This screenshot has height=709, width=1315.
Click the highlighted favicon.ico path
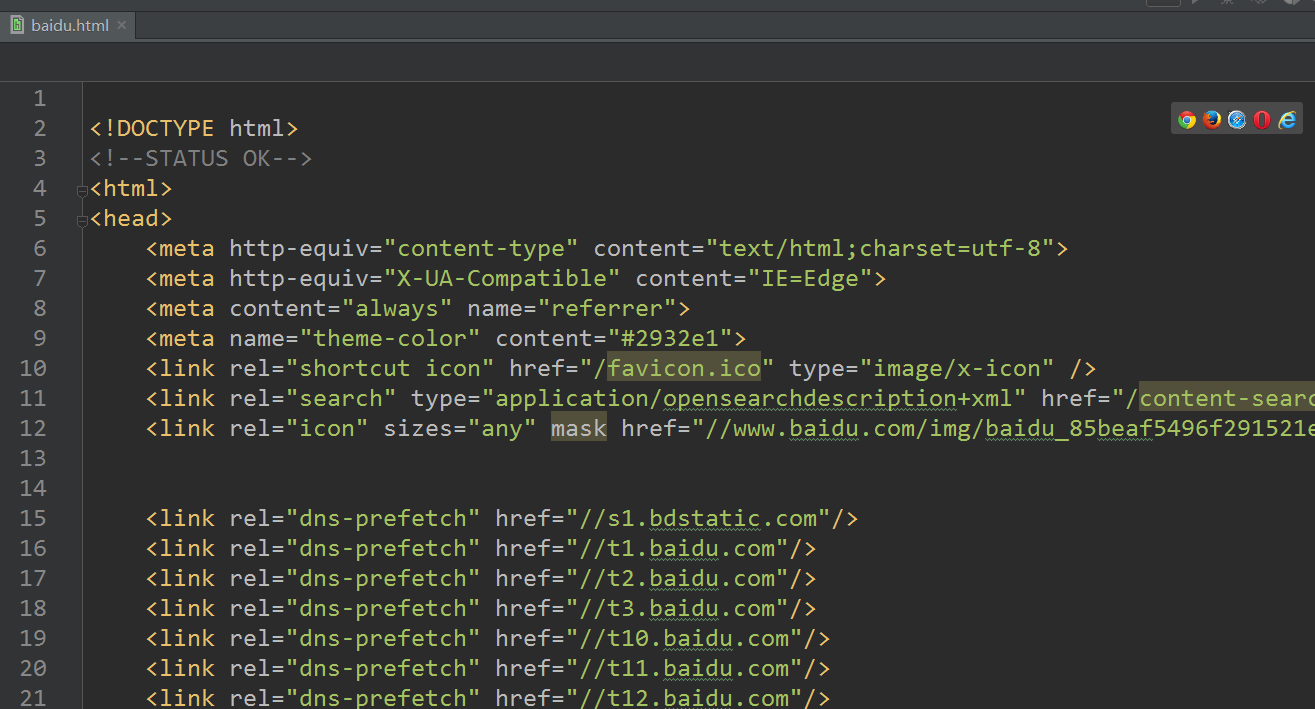point(684,368)
